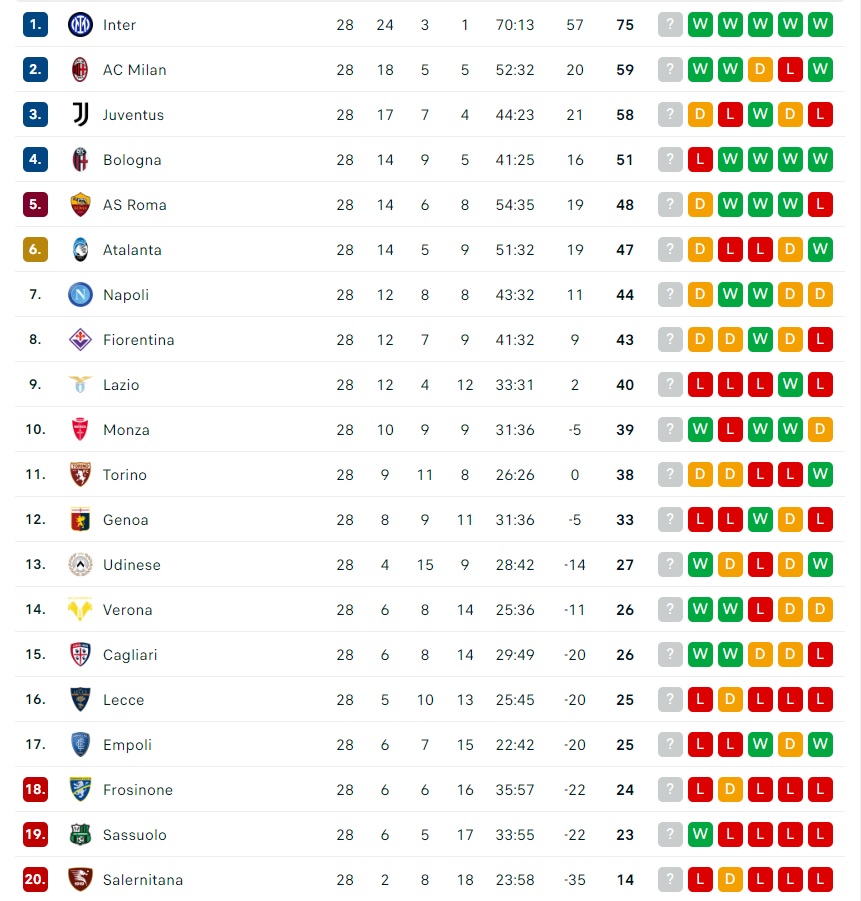Click Monza's red L form badge
The width and height of the screenshot is (861, 901).
tap(730, 429)
